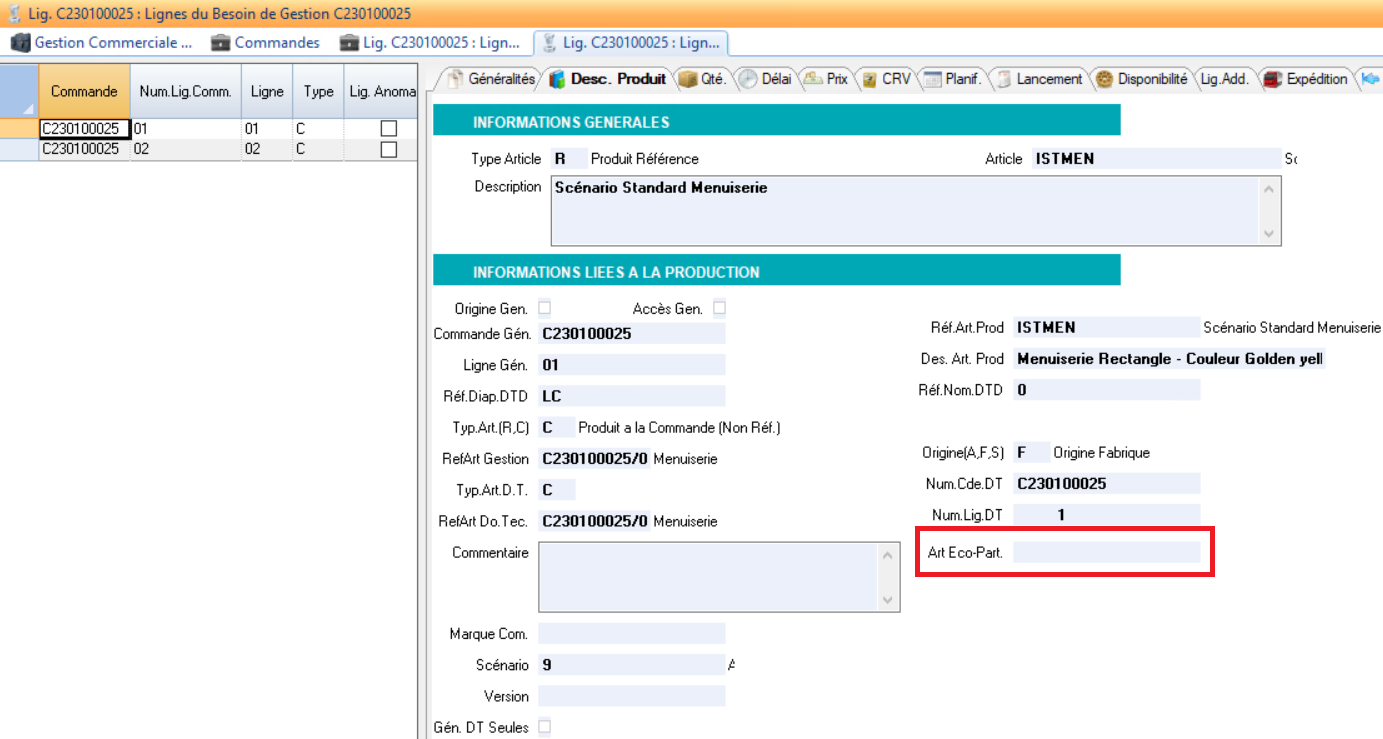Sort grid by the Commande column header
Screen dimensions: 1383x739
pyautogui.click(x=84, y=91)
